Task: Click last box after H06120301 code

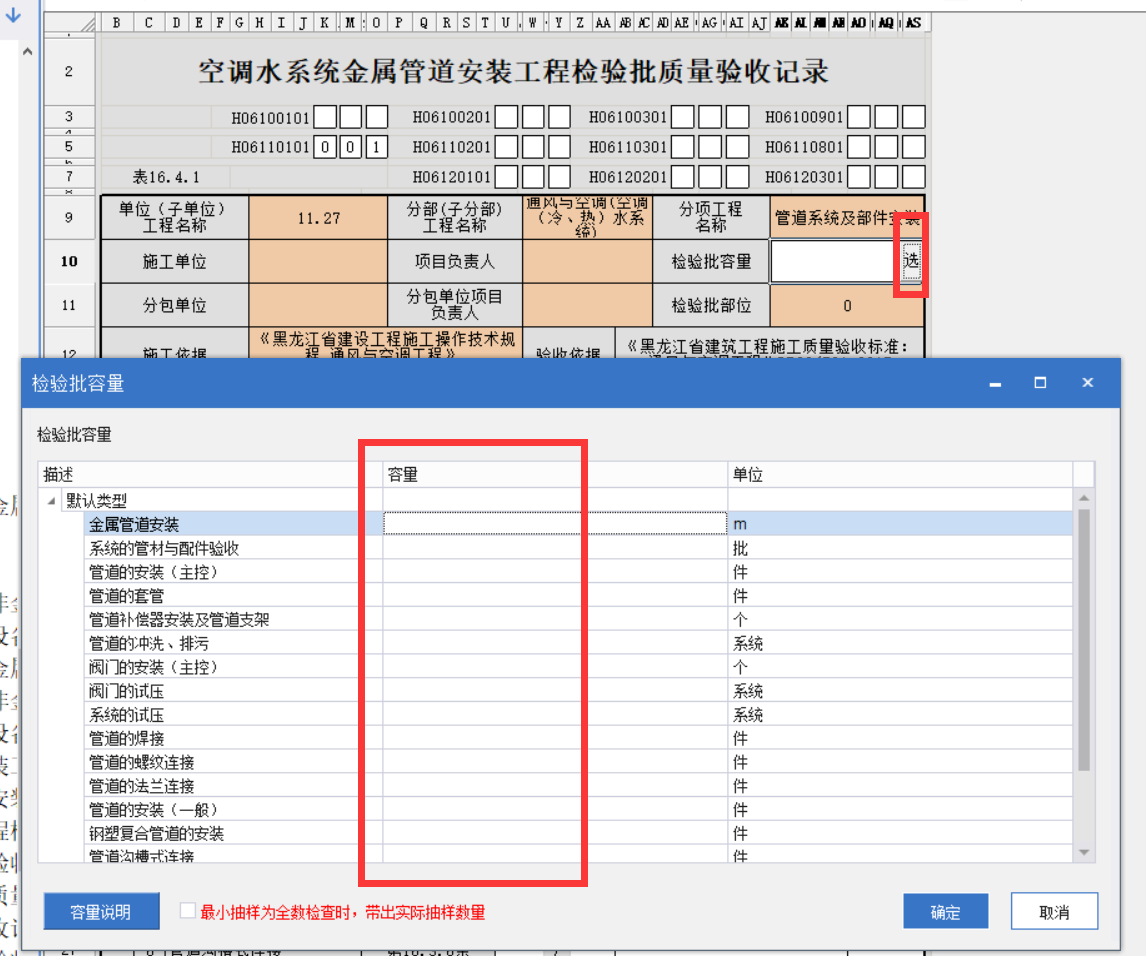Action: tap(913, 177)
